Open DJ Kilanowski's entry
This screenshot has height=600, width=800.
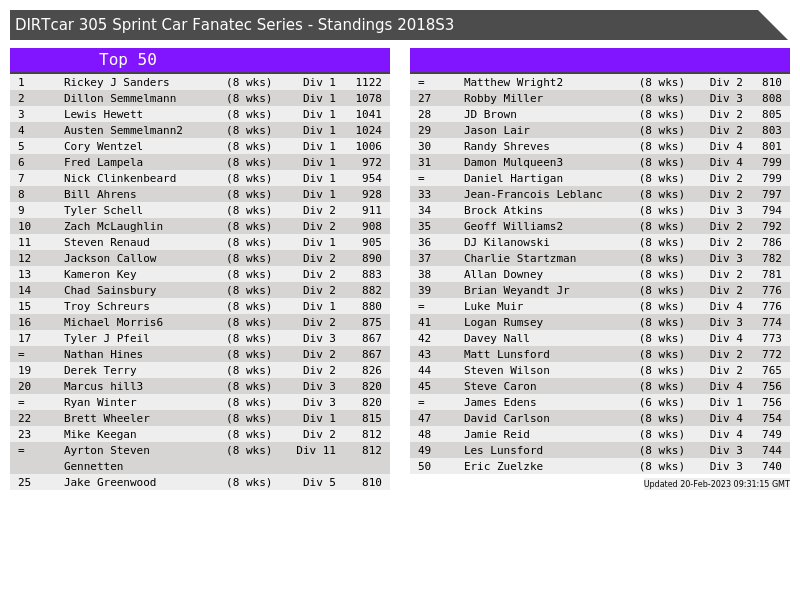click(x=506, y=242)
